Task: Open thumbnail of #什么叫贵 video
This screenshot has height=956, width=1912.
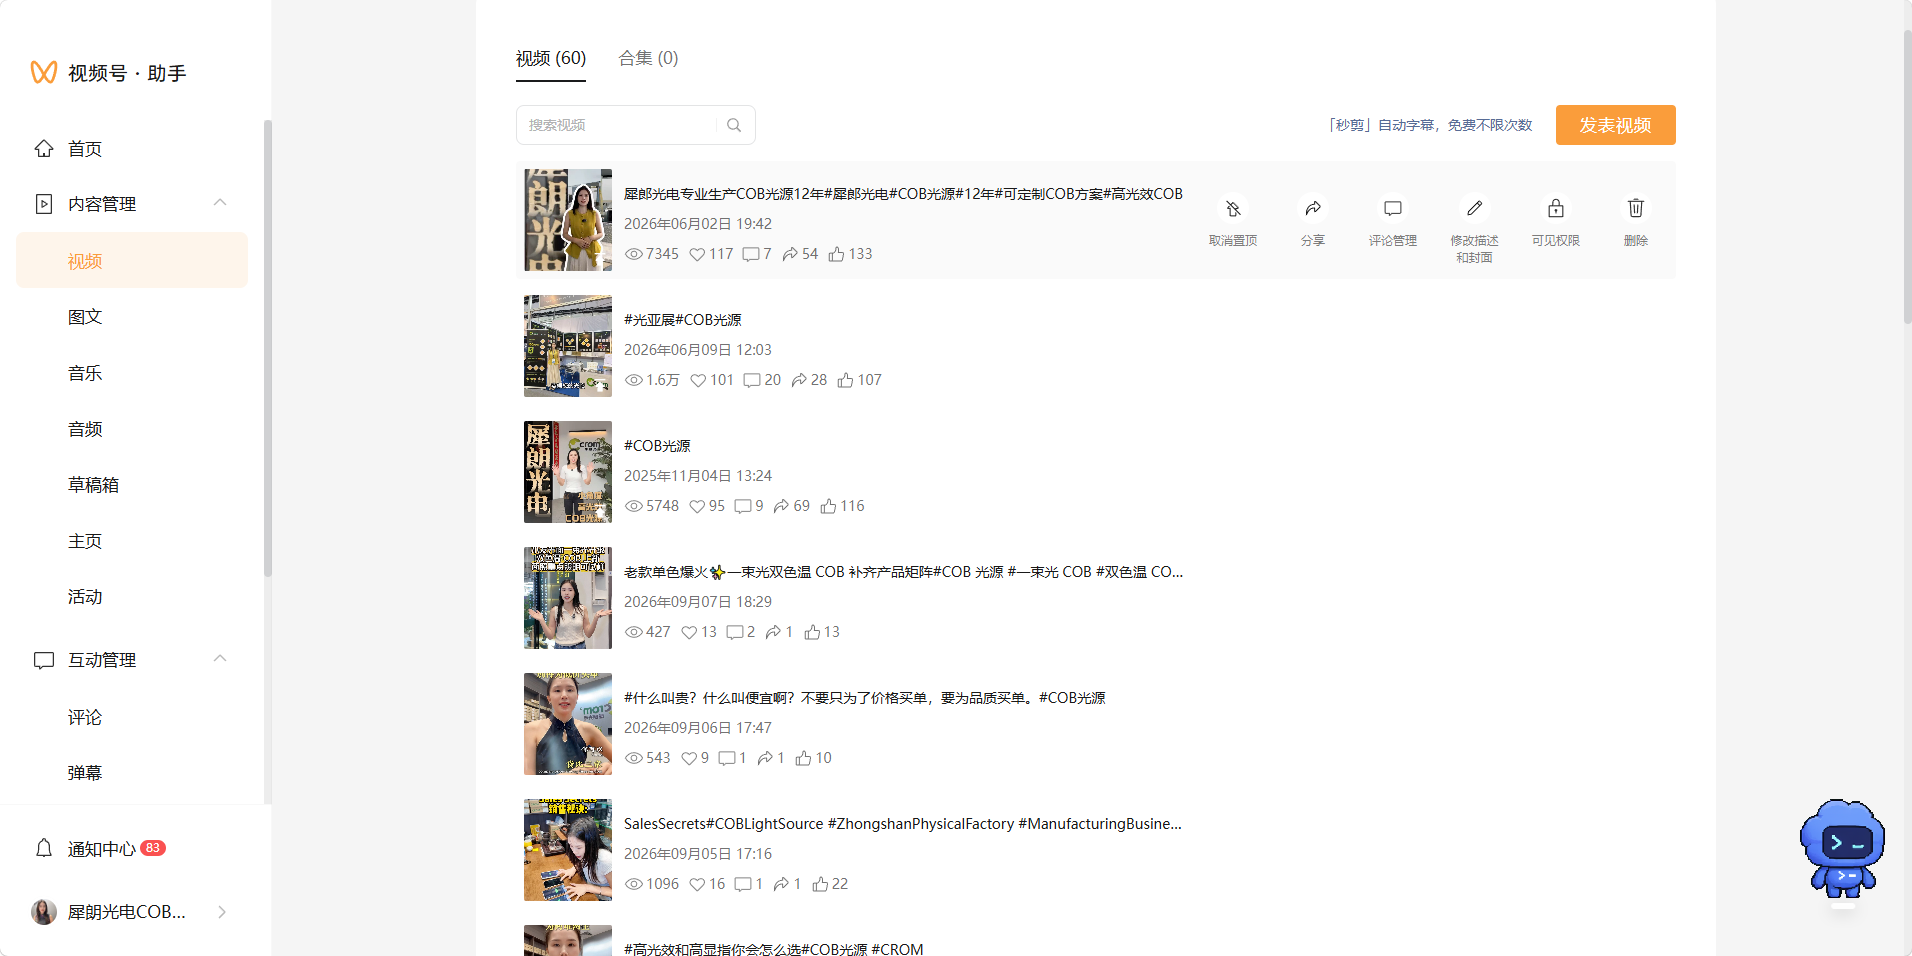Action: click(x=568, y=724)
